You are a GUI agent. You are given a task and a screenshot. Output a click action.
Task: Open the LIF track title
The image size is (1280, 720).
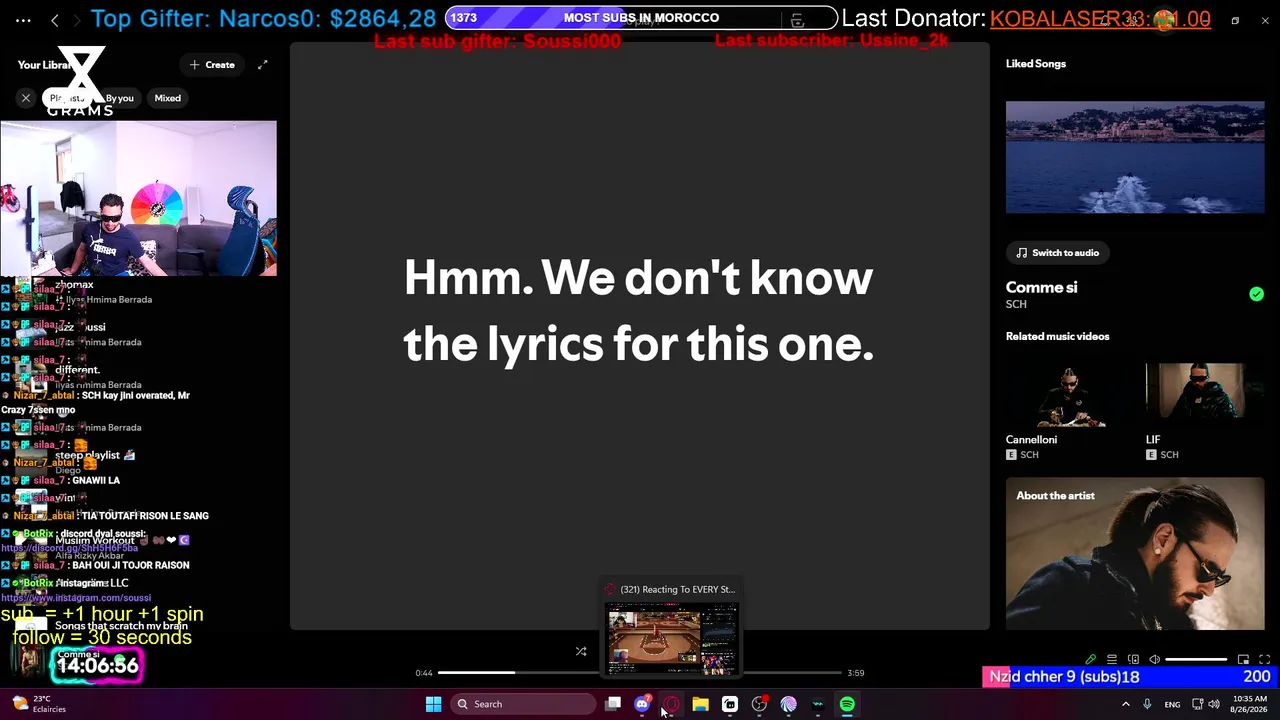click(x=1153, y=440)
